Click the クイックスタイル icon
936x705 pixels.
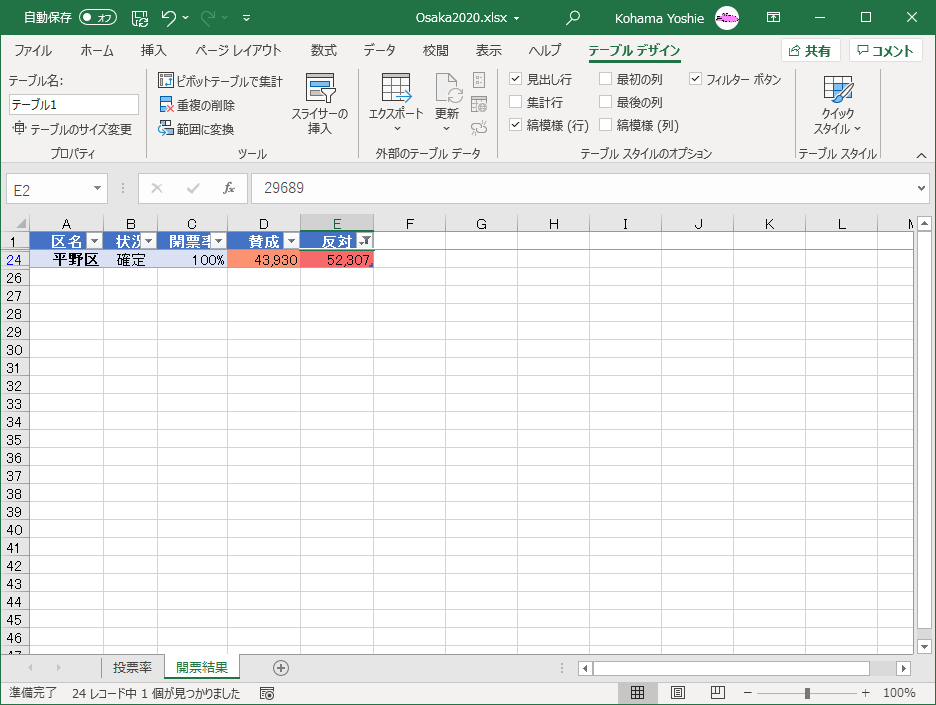[838, 90]
